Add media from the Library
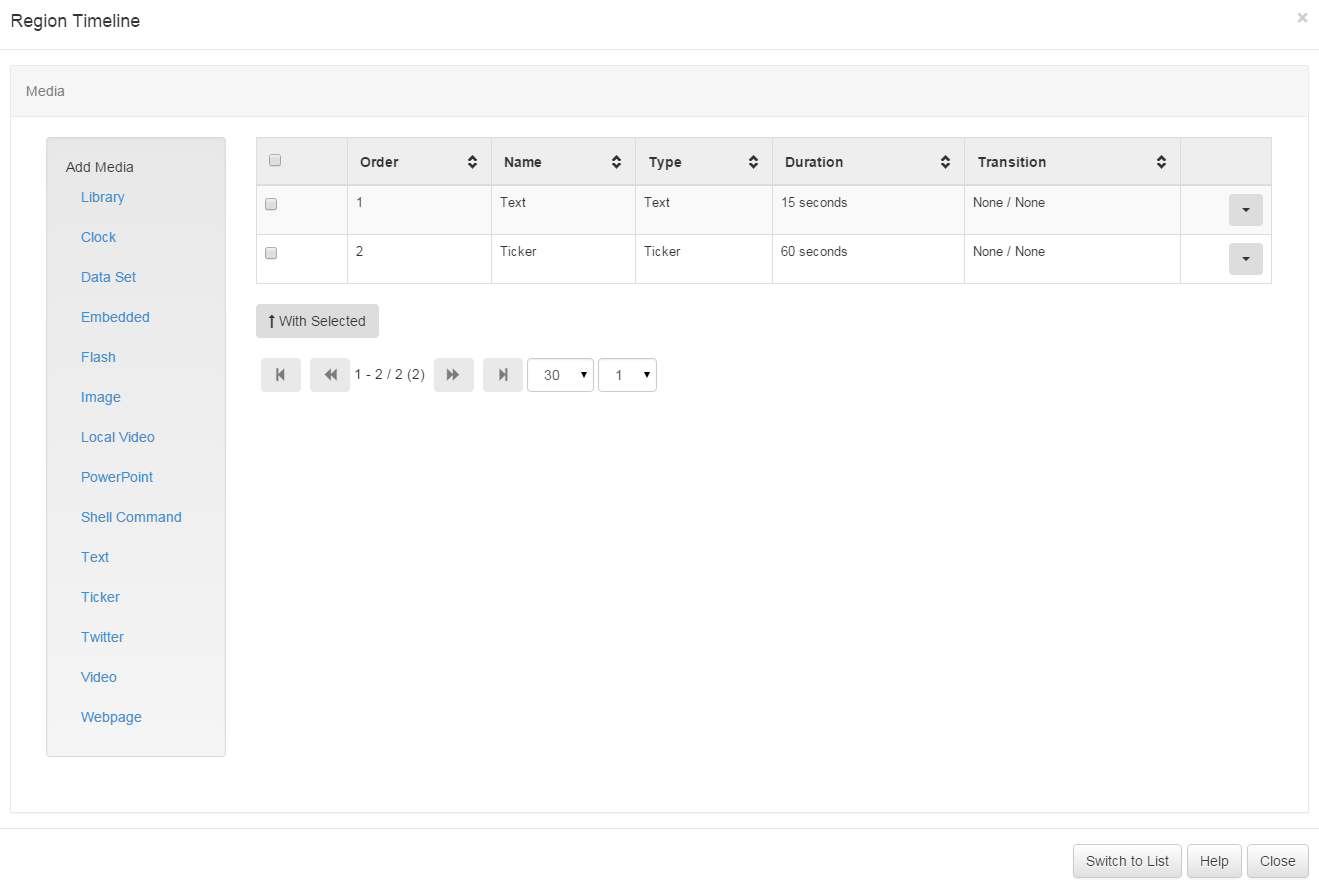1319x887 pixels. pyautogui.click(x=103, y=197)
